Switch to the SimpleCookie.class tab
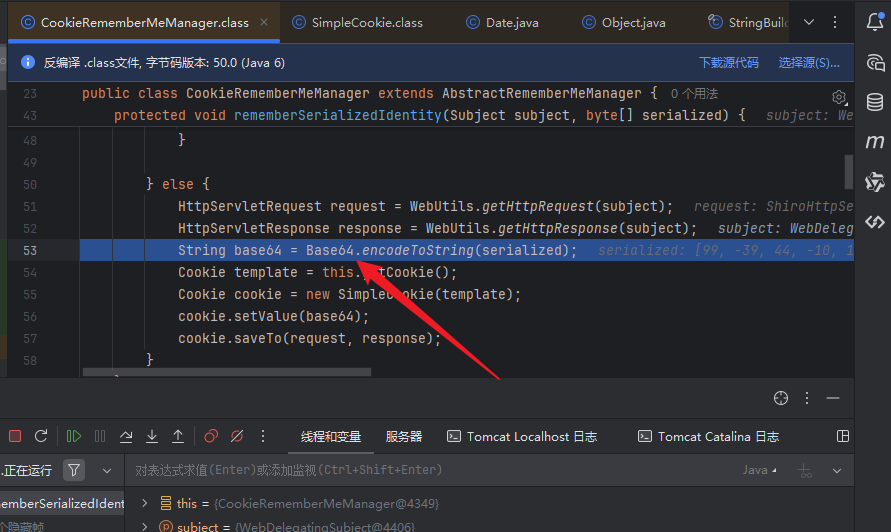 358,22
